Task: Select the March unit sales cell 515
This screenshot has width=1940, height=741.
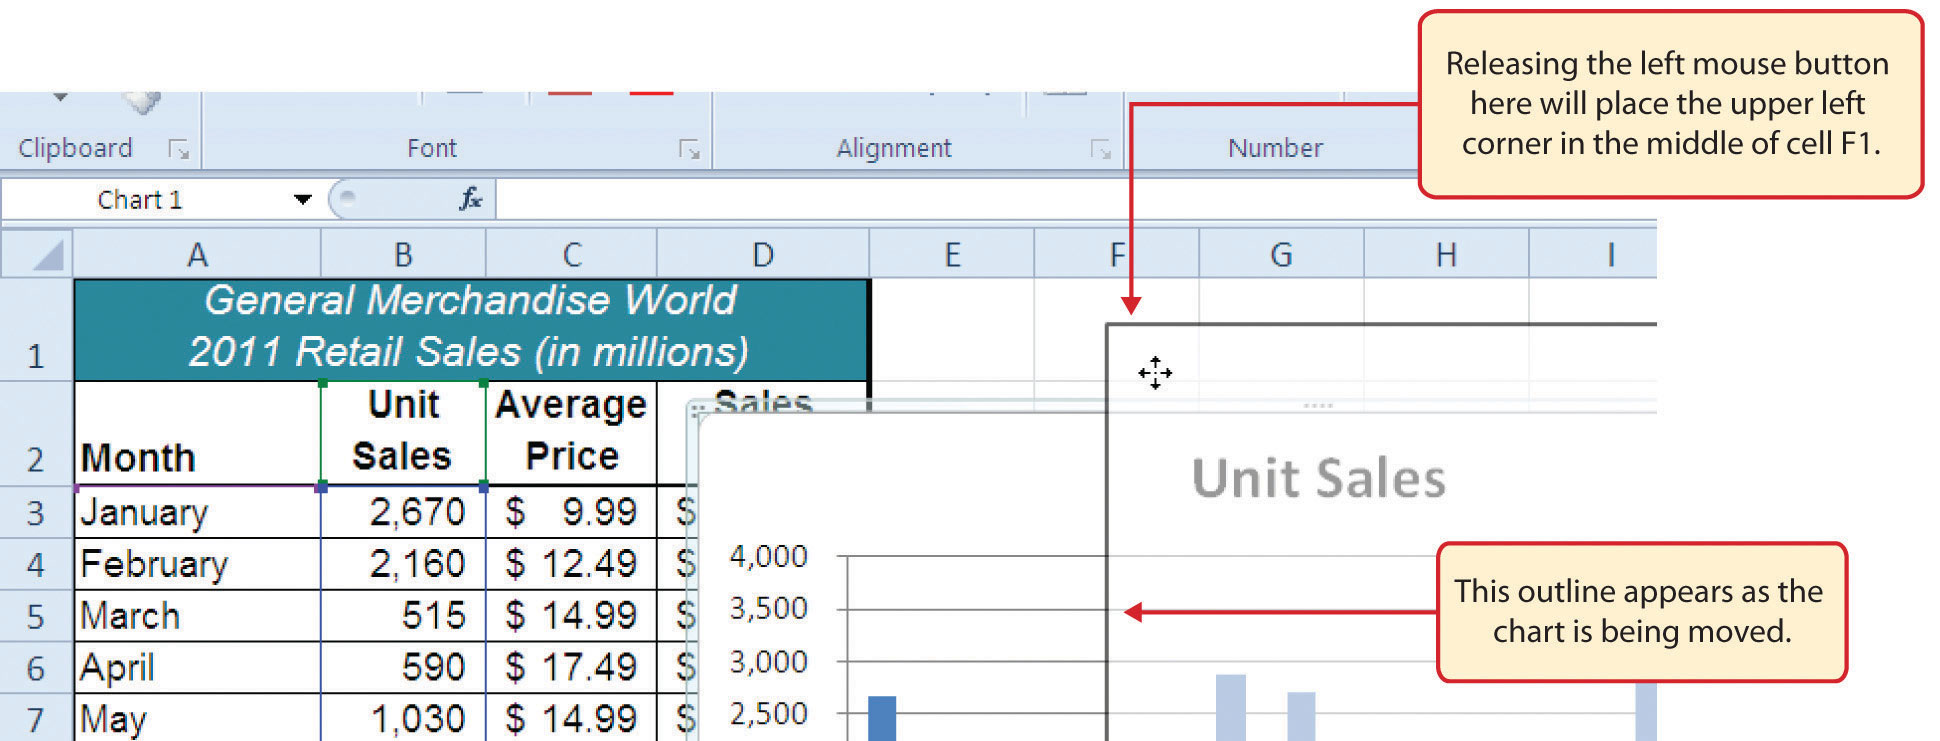Action: [403, 616]
